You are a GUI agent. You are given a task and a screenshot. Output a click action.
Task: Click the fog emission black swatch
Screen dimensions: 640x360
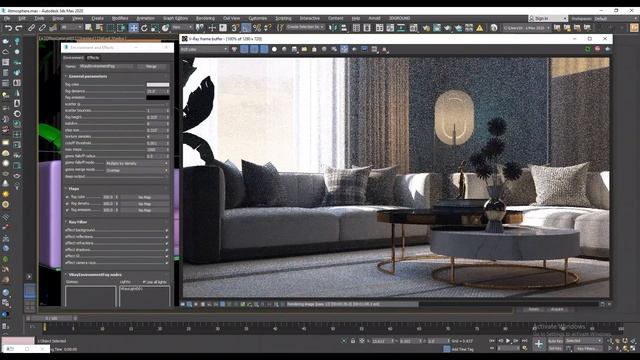pyautogui.click(x=158, y=98)
